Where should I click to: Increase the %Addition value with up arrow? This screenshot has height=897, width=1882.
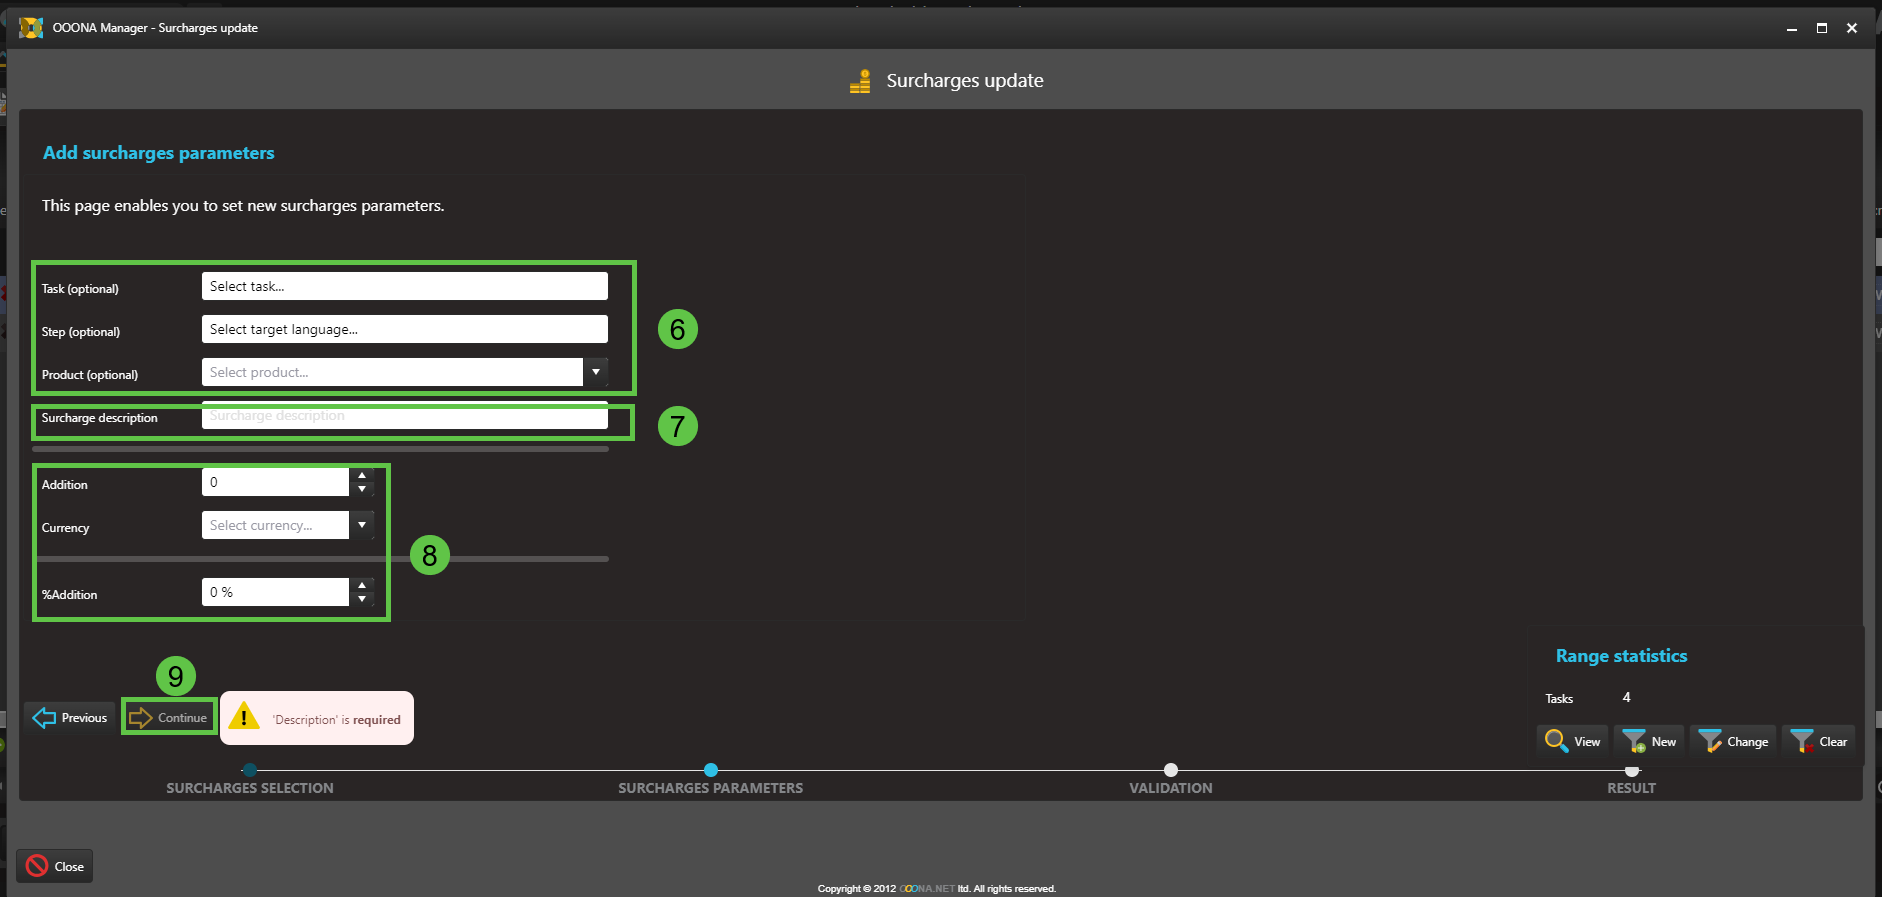tap(362, 585)
